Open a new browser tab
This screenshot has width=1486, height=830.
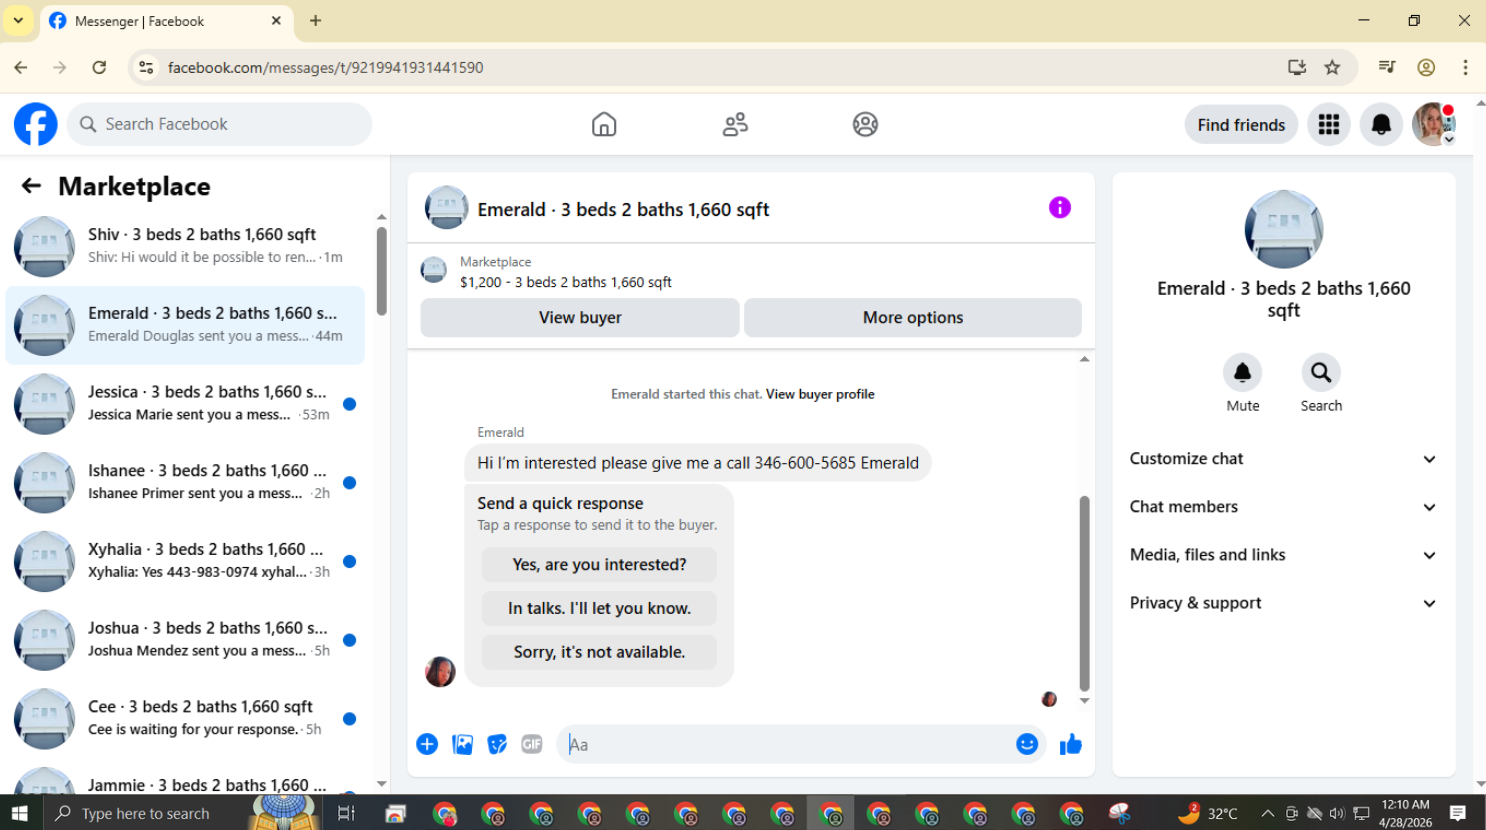point(315,20)
